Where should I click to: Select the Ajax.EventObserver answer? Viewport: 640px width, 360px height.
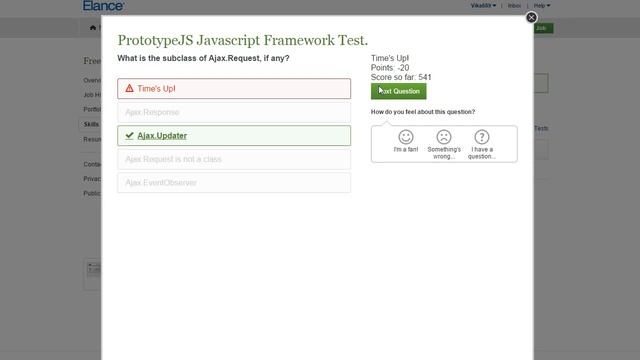point(234,182)
